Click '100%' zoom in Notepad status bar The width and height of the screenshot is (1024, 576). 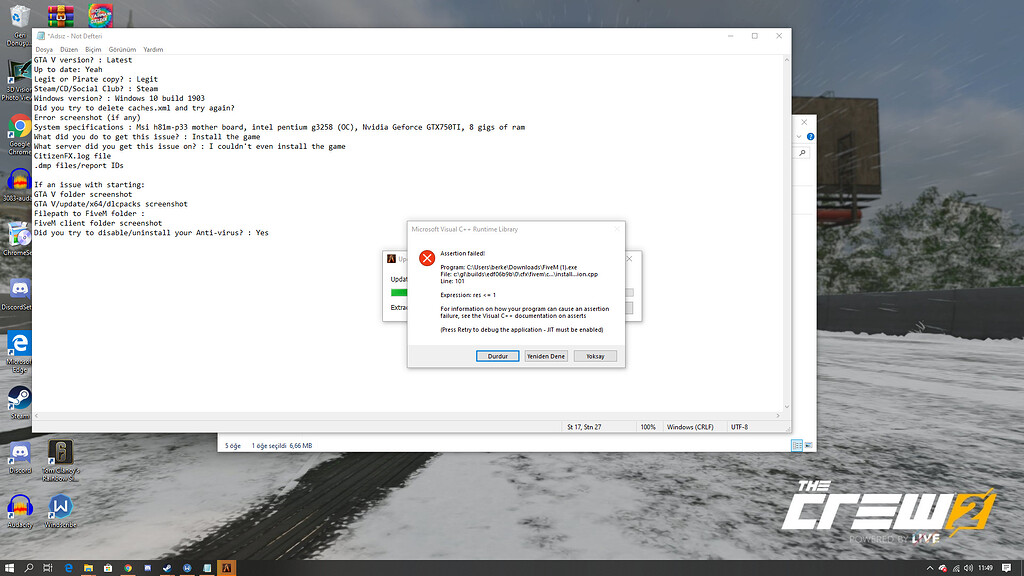point(648,427)
